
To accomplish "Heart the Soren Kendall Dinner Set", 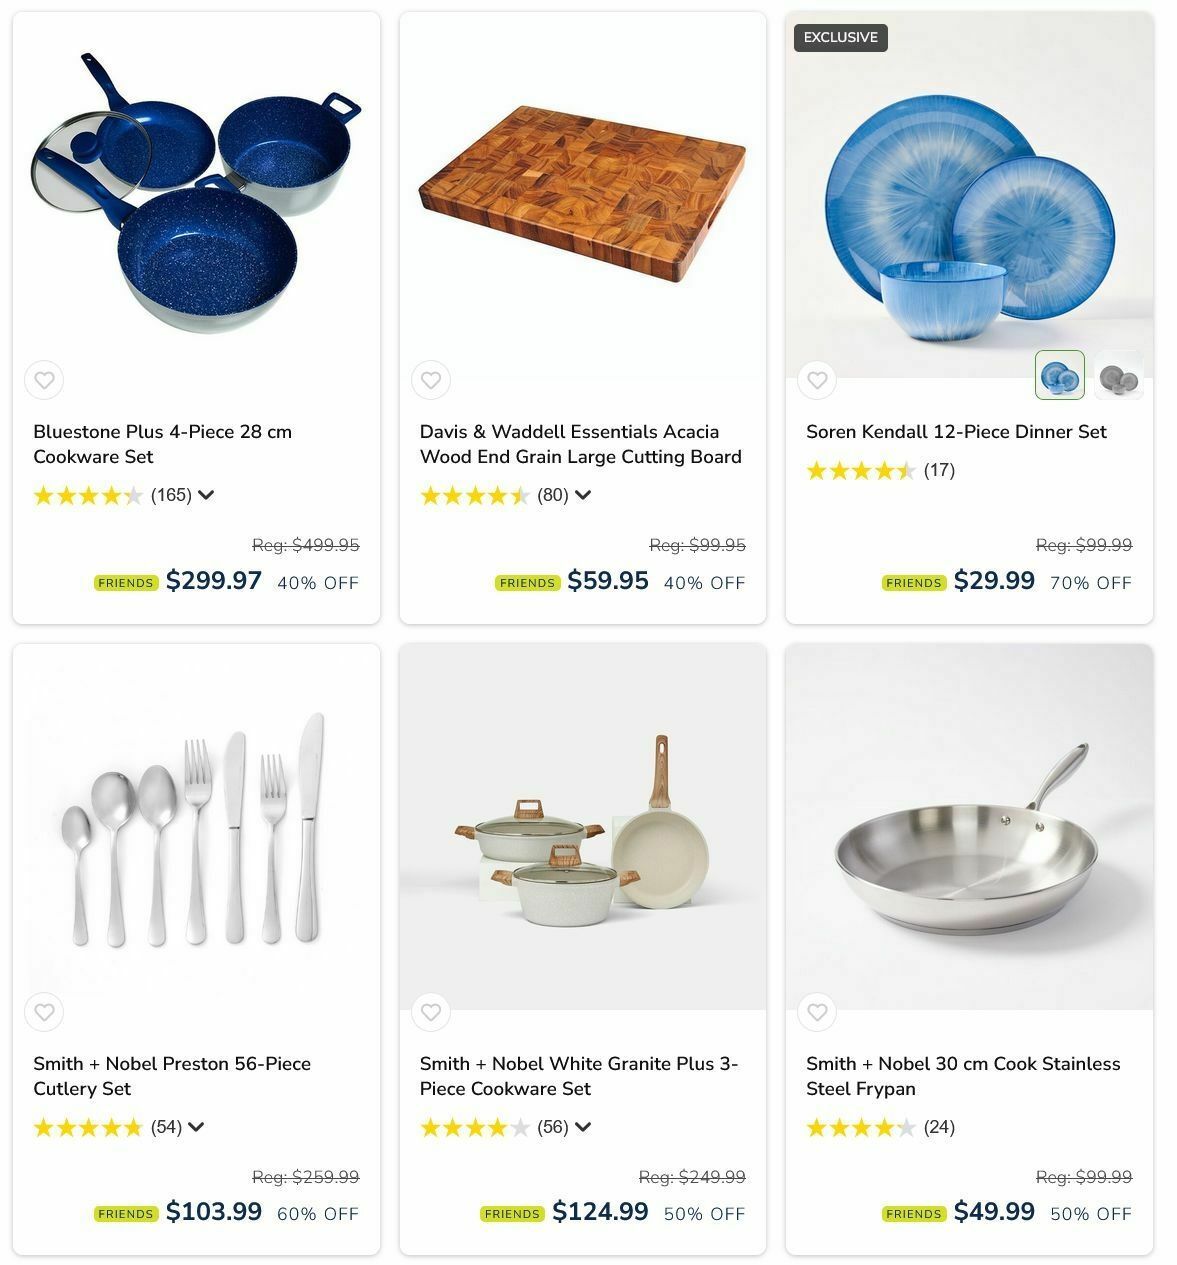I will (x=817, y=380).
